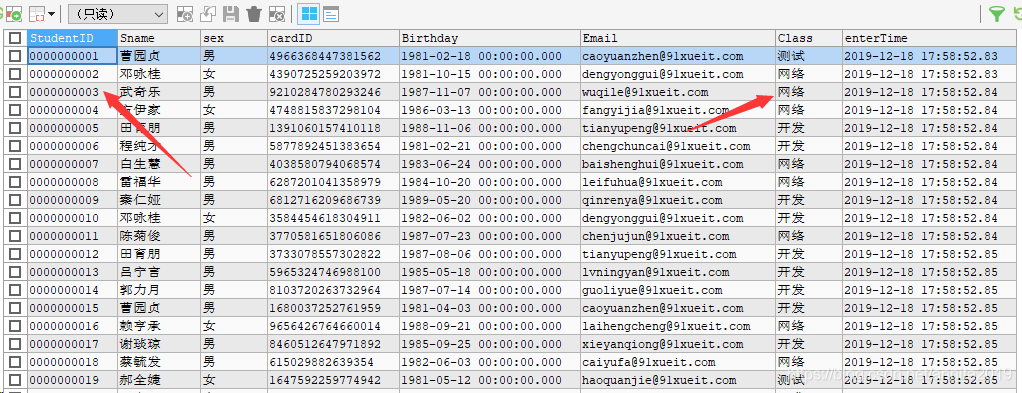Select email cell caiyufa@91xueit.com
This screenshot has width=1022, height=393.
678,362
